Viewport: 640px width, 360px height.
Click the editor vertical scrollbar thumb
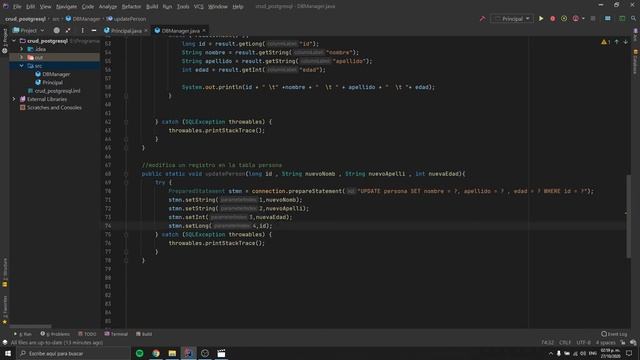click(629, 216)
